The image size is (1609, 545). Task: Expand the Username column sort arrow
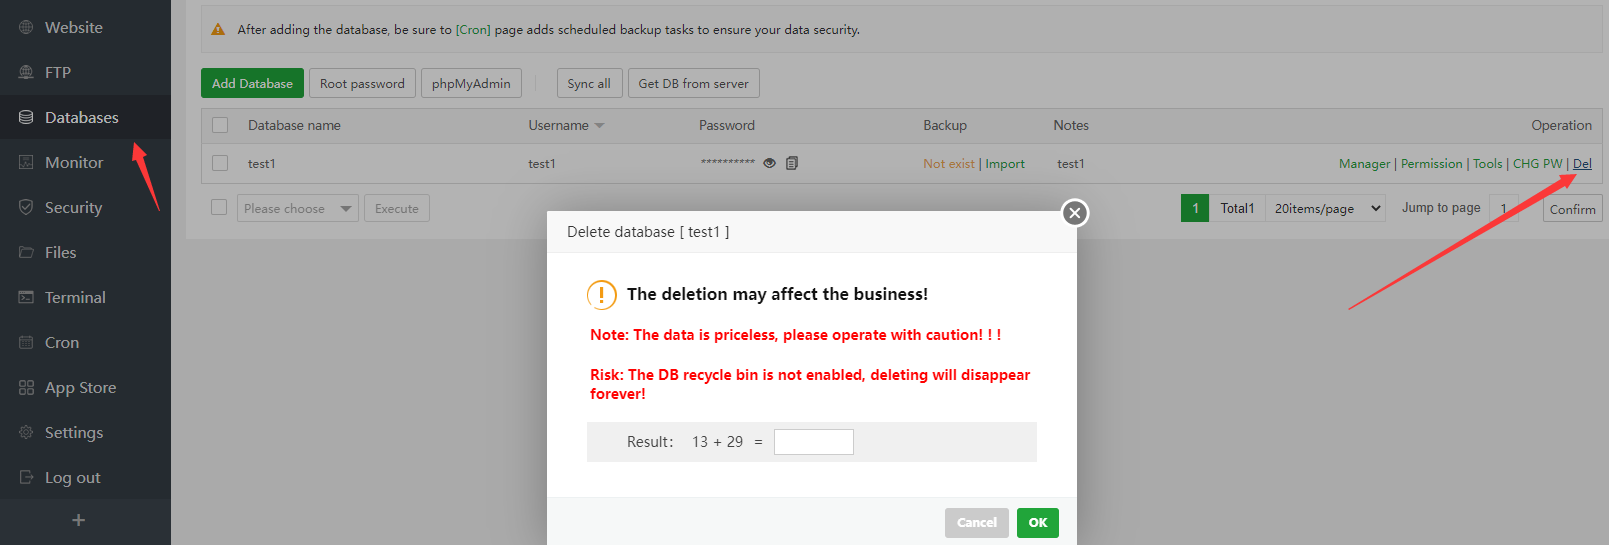click(600, 126)
